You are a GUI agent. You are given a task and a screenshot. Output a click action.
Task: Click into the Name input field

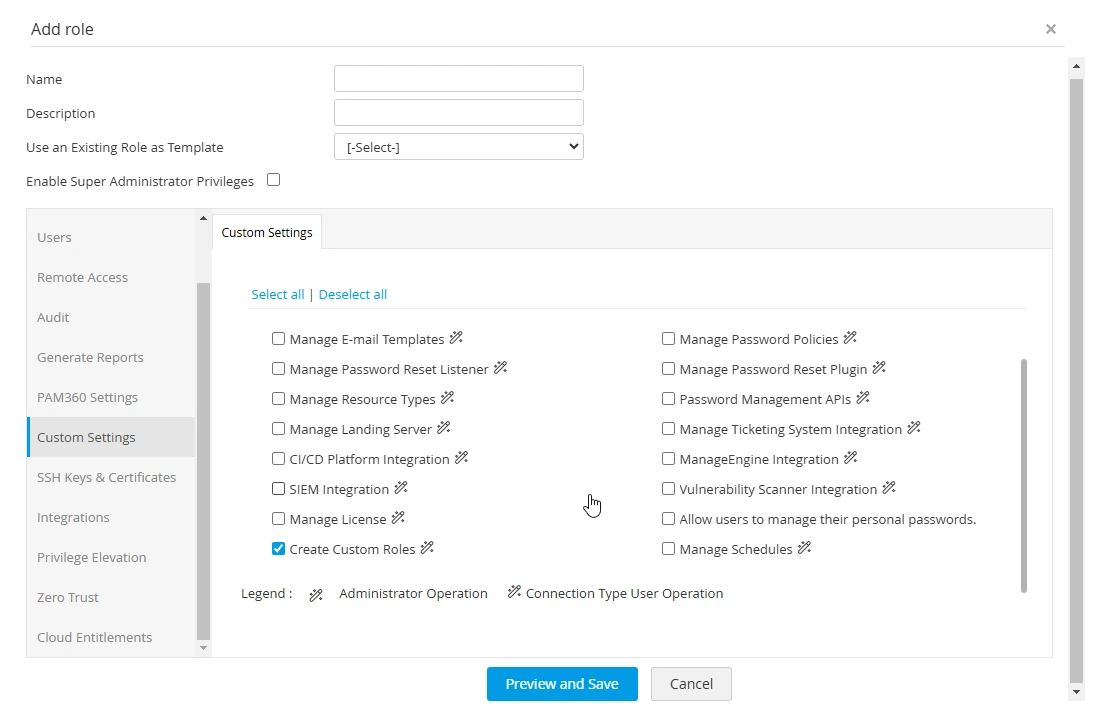[x=458, y=79]
